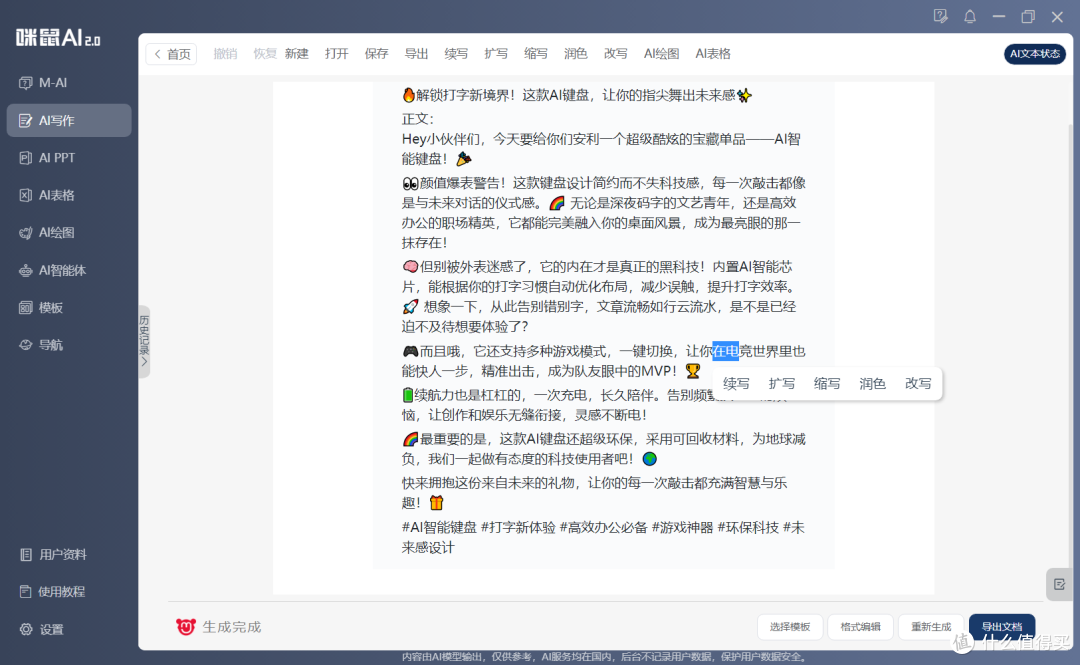This screenshot has height=665, width=1080.
Task: Click 续写 in the top toolbar
Action: (456, 54)
